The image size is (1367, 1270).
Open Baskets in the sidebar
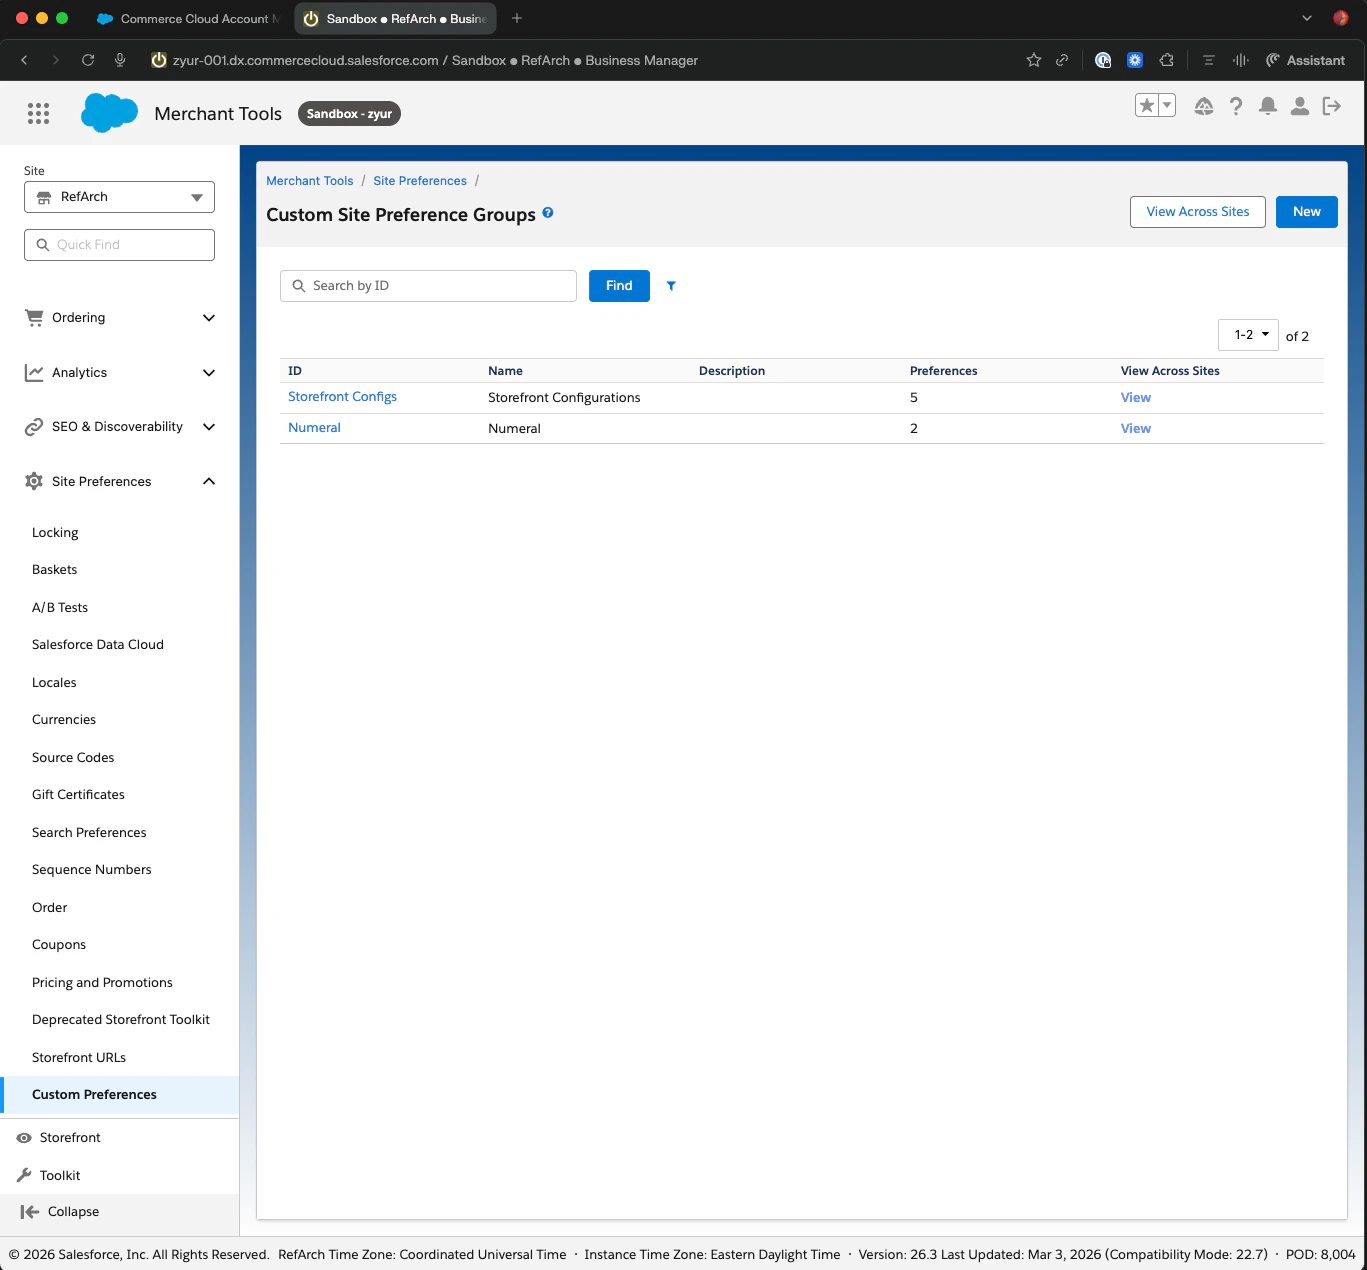coord(54,570)
